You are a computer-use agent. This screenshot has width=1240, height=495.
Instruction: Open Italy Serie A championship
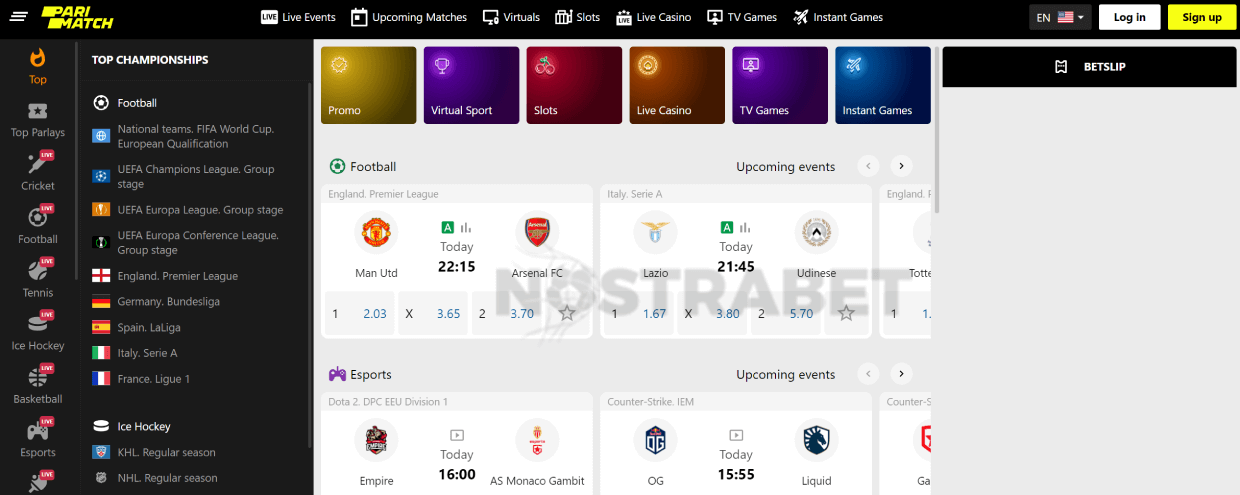(x=136, y=353)
